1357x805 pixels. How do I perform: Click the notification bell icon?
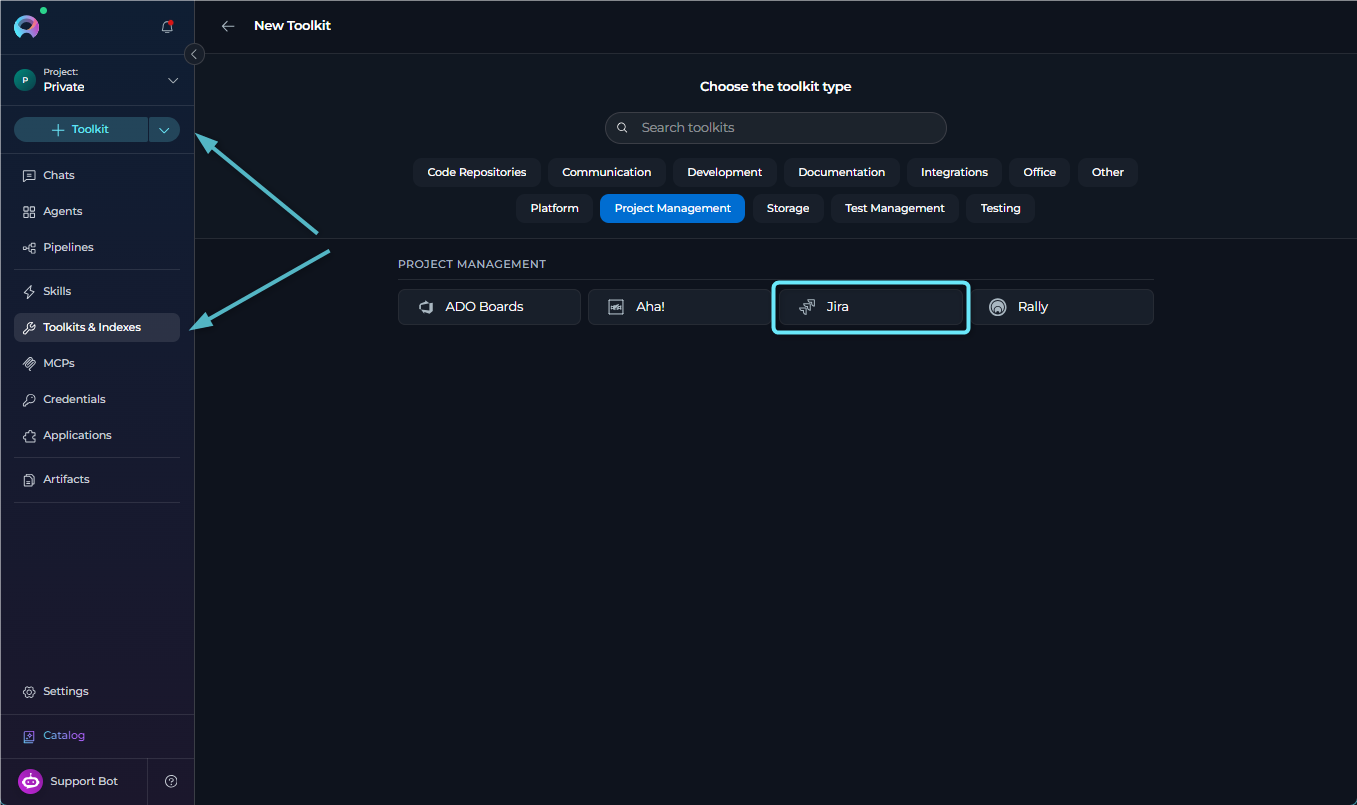click(167, 27)
